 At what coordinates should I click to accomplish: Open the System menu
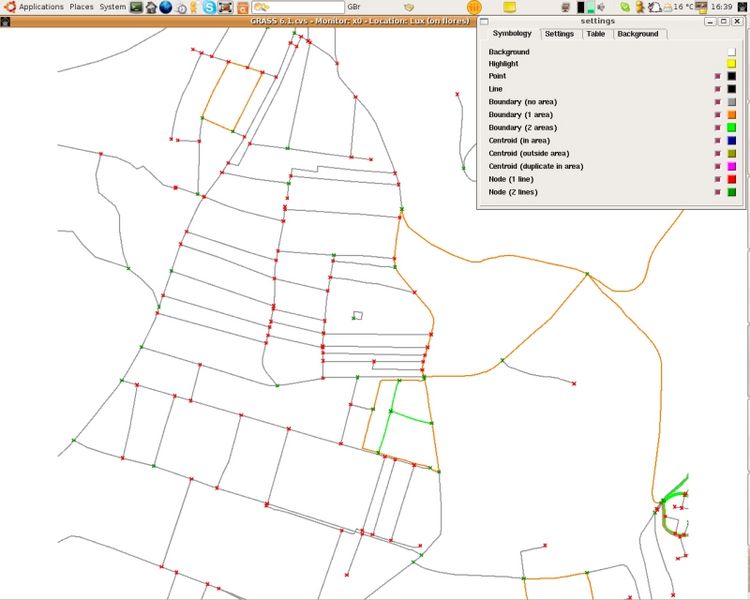(x=113, y=7)
